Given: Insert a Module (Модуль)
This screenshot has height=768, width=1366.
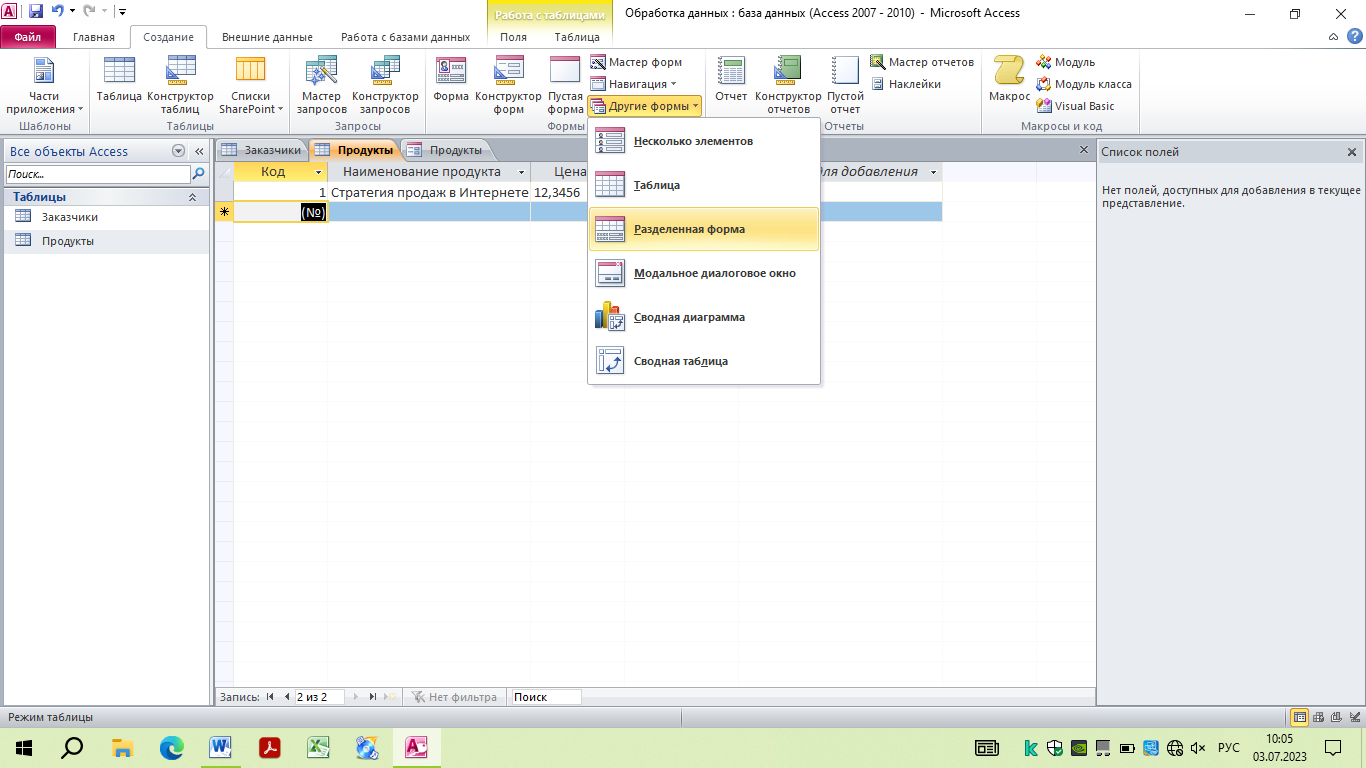Looking at the screenshot, I should (x=1066, y=62).
